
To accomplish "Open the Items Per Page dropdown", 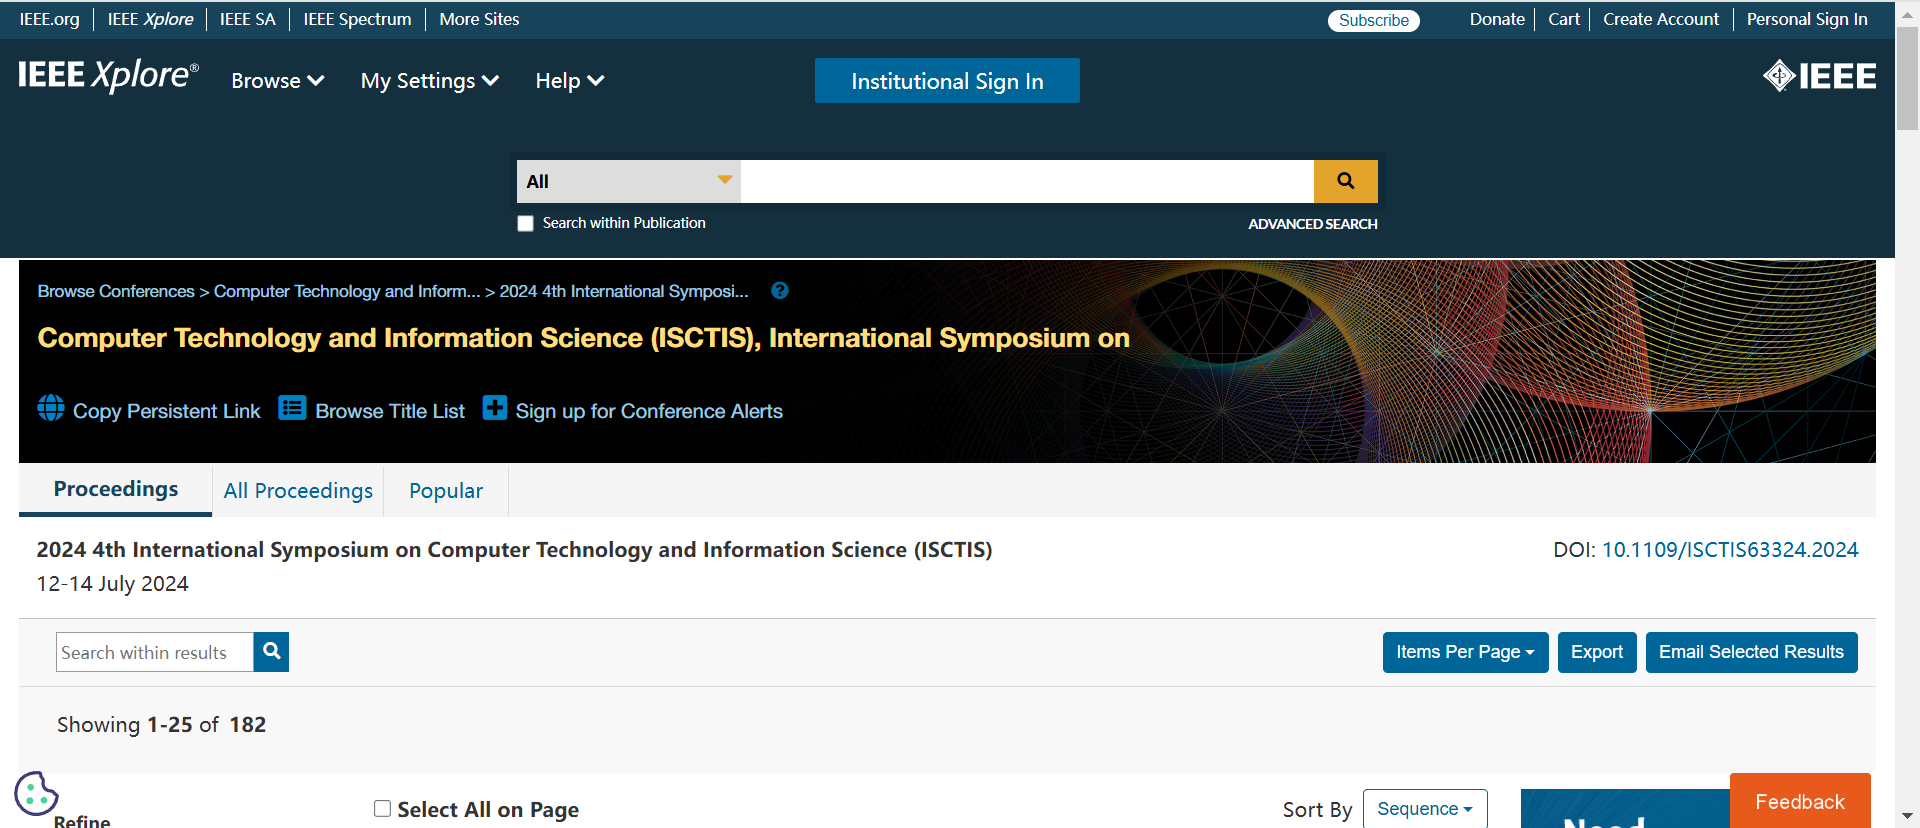I will (x=1465, y=652).
